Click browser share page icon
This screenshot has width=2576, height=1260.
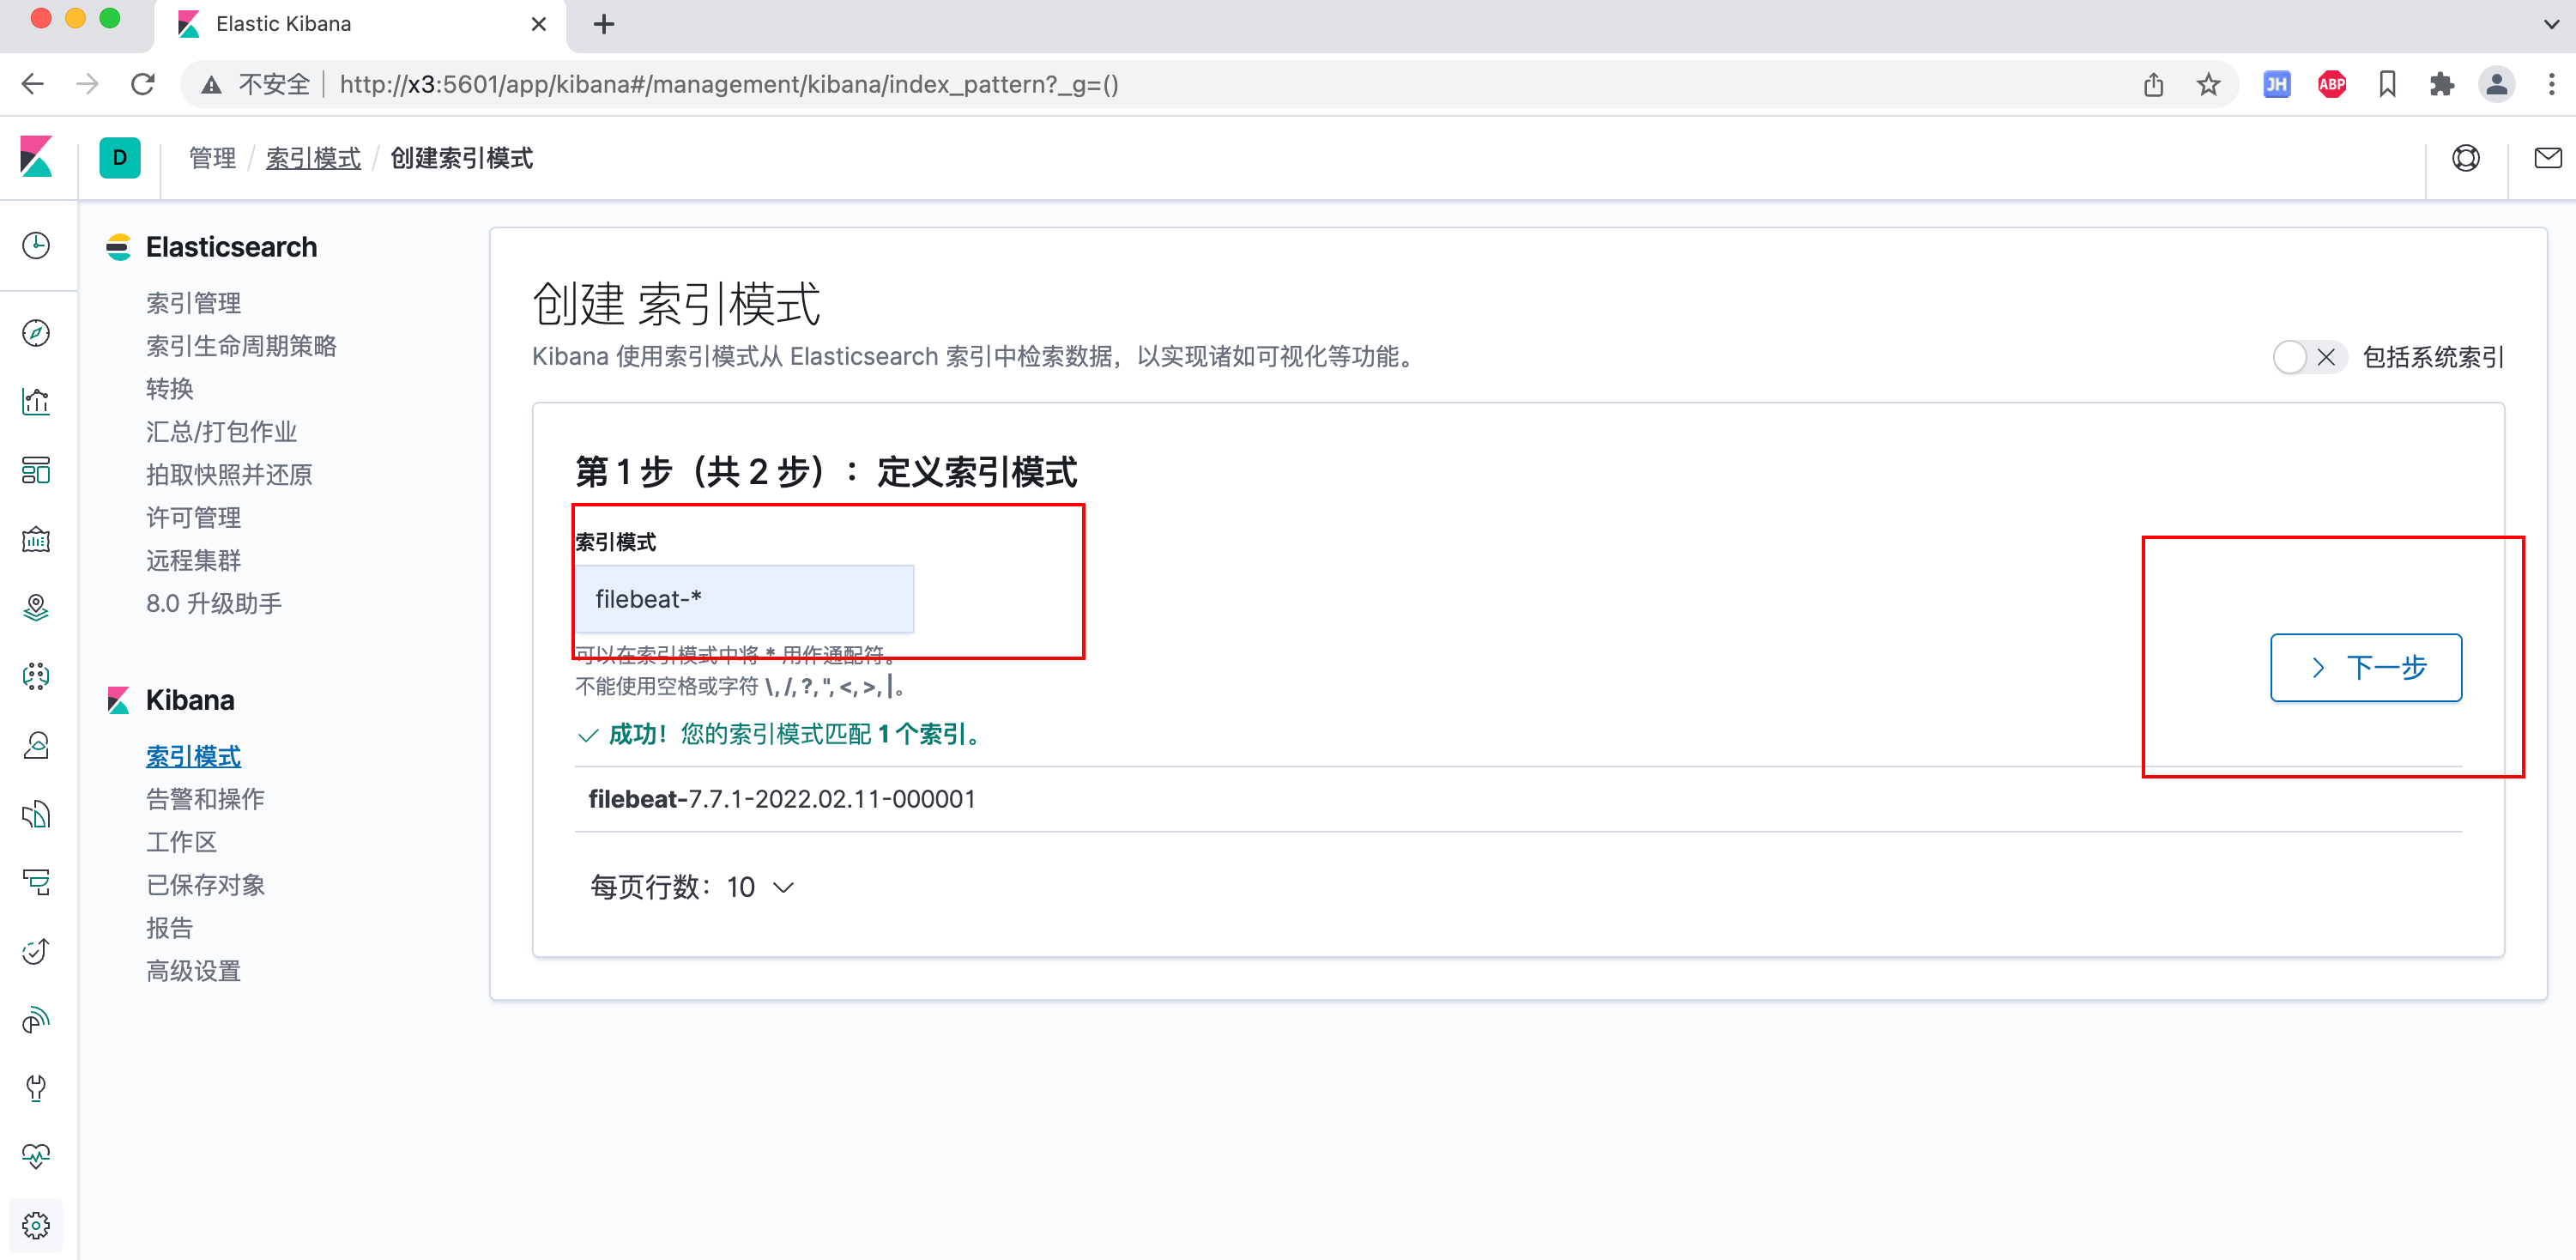click(x=2153, y=85)
